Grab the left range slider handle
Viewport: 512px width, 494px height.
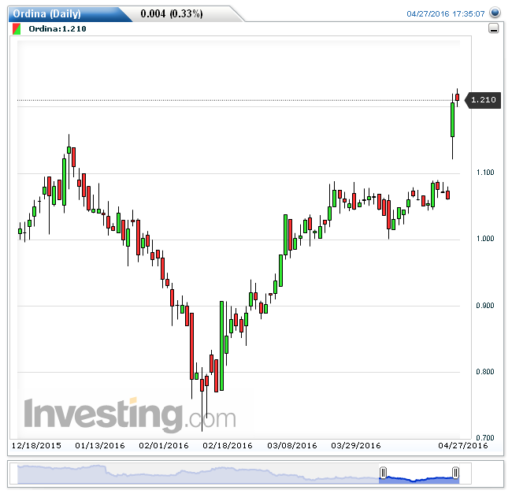(383, 472)
